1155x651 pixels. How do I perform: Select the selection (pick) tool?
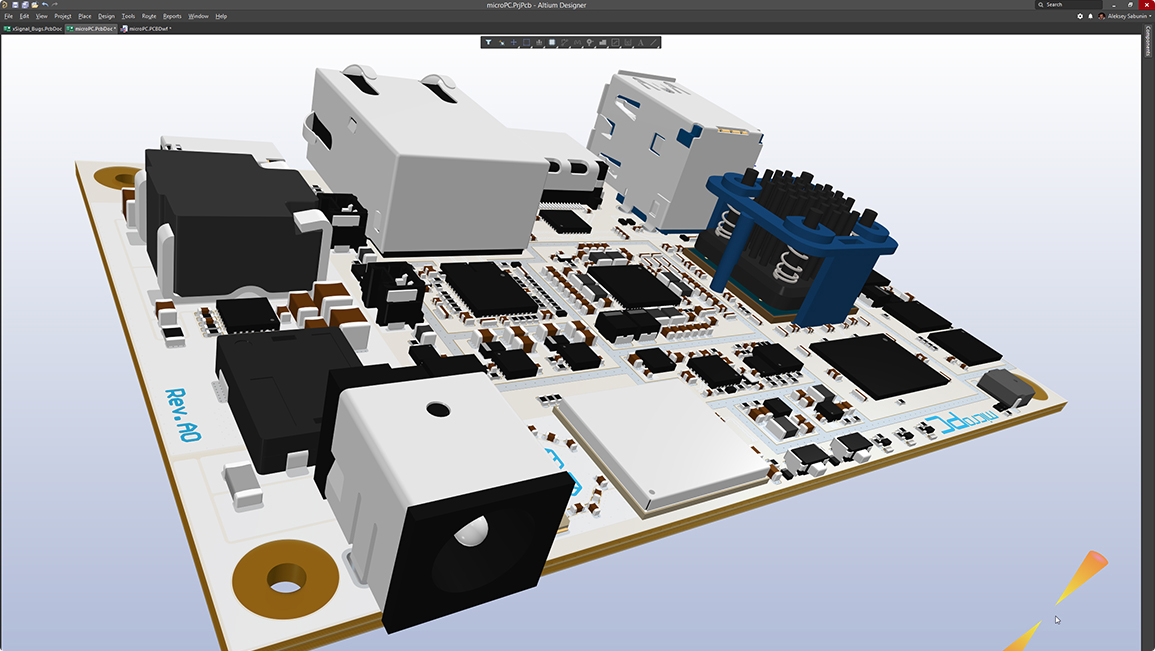502,42
